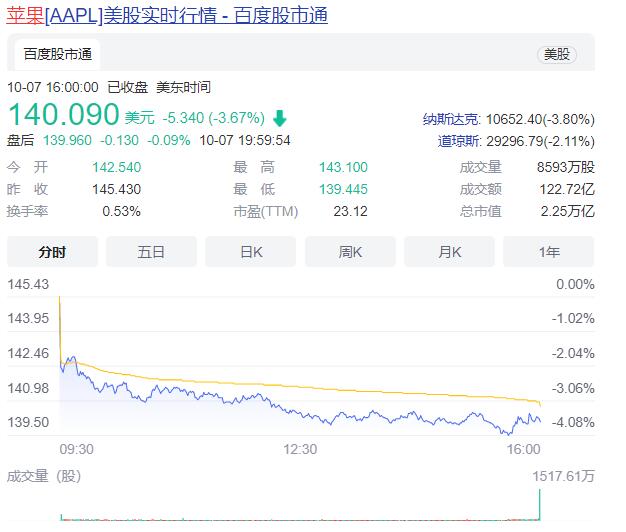Click the closing volume spike bar

(x=540, y=505)
